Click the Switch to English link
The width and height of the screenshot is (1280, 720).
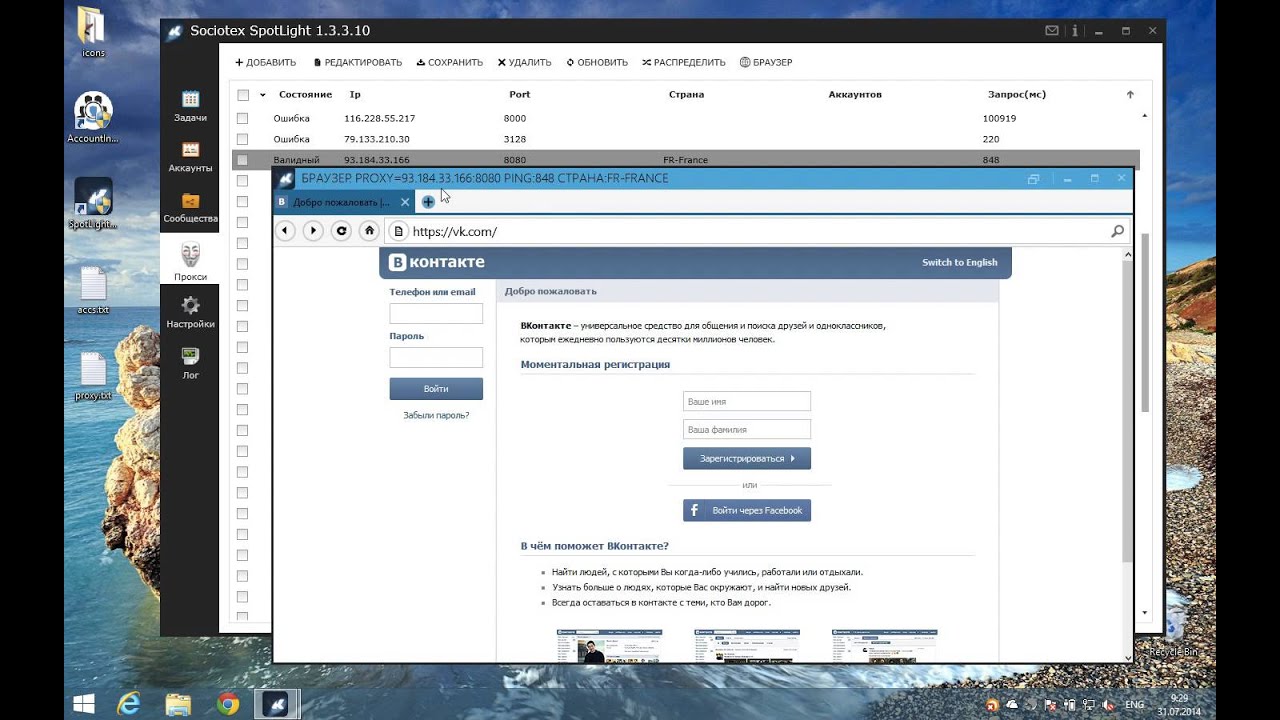coord(959,262)
